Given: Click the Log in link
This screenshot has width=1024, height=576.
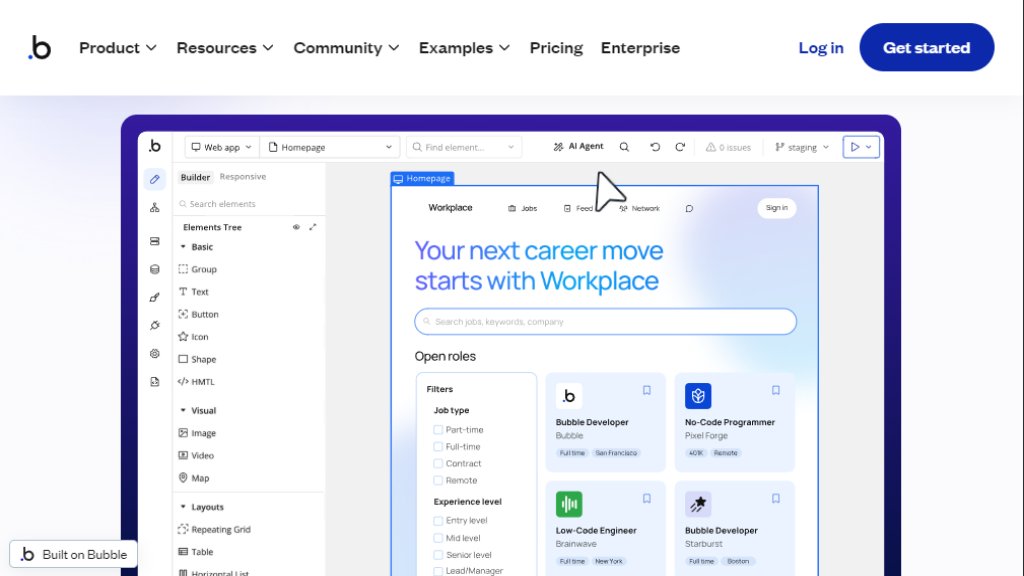Looking at the screenshot, I should [x=821, y=48].
